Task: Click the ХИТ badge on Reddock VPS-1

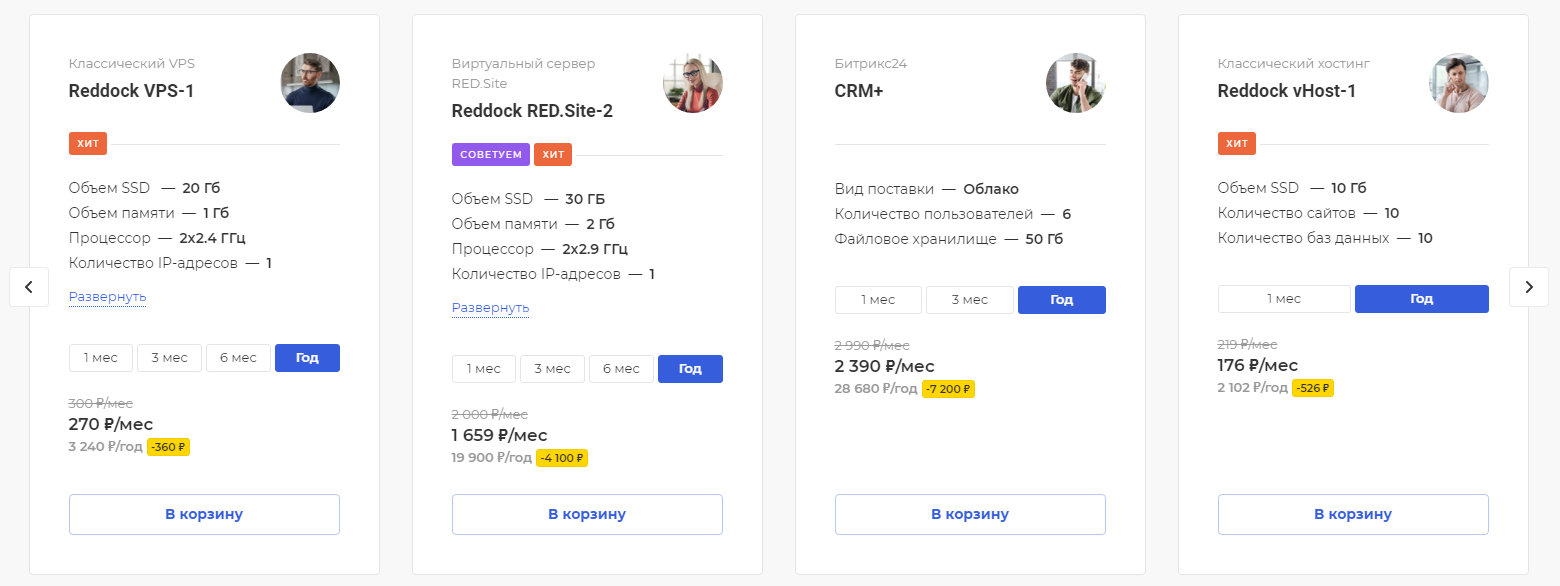Action: coord(88,144)
